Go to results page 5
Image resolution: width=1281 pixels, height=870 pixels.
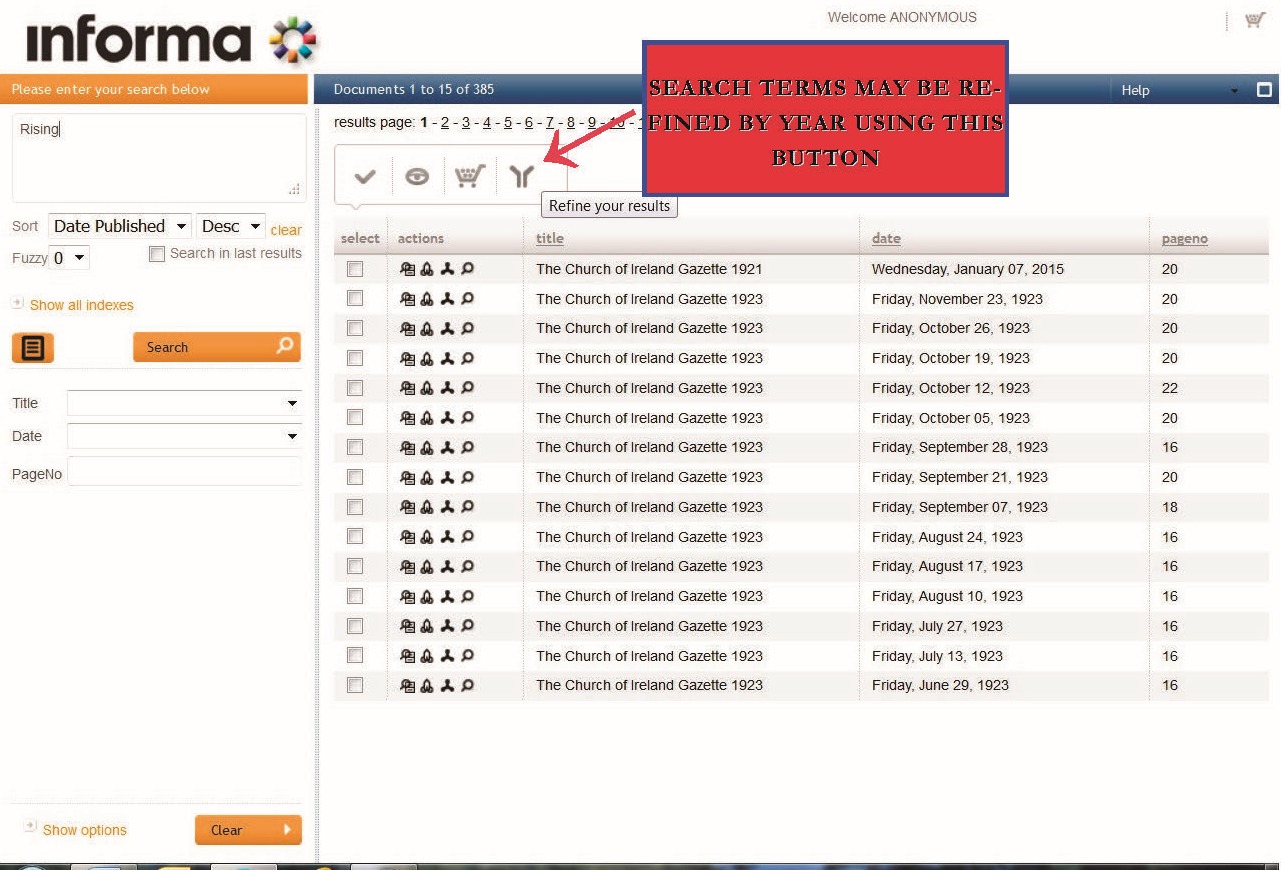pyautogui.click(x=508, y=122)
